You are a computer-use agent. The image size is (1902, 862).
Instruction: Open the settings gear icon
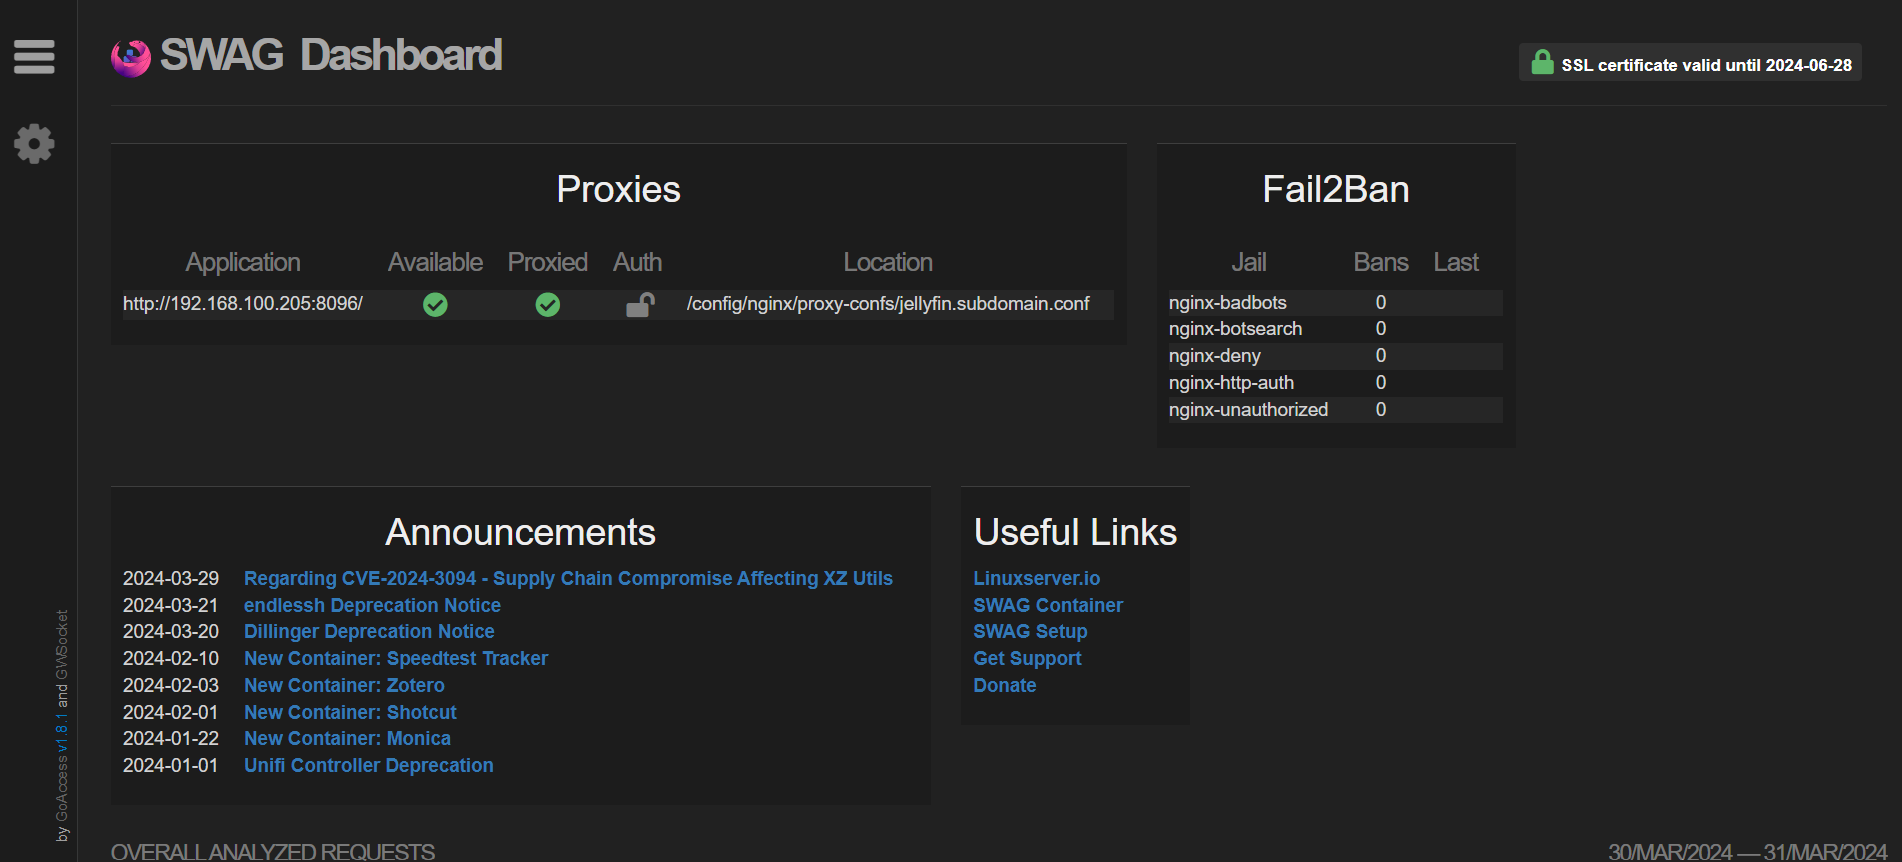[x=34, y=144]
